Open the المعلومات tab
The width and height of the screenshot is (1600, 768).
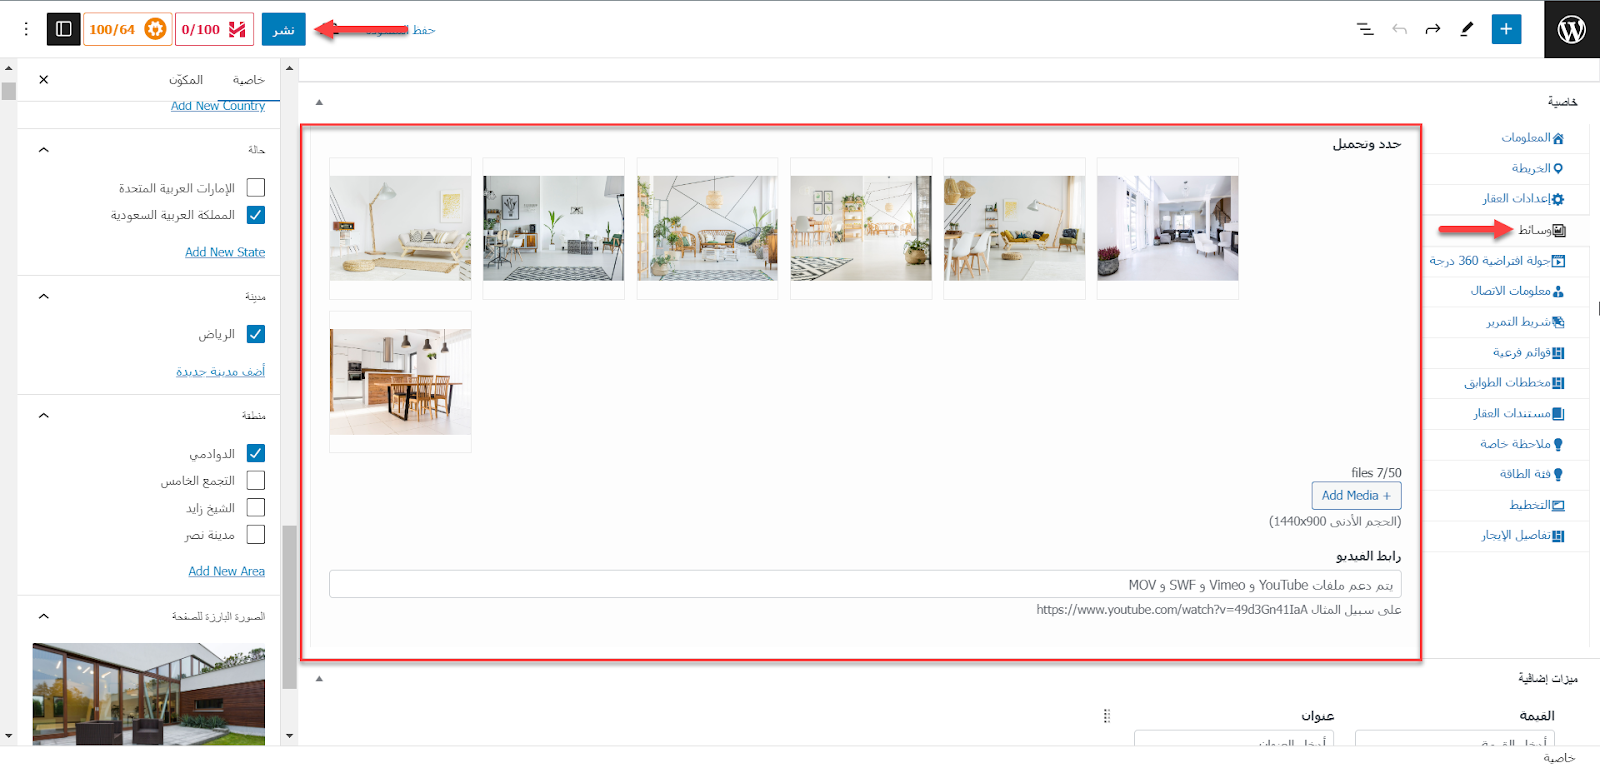click(x=1532, y=138)
